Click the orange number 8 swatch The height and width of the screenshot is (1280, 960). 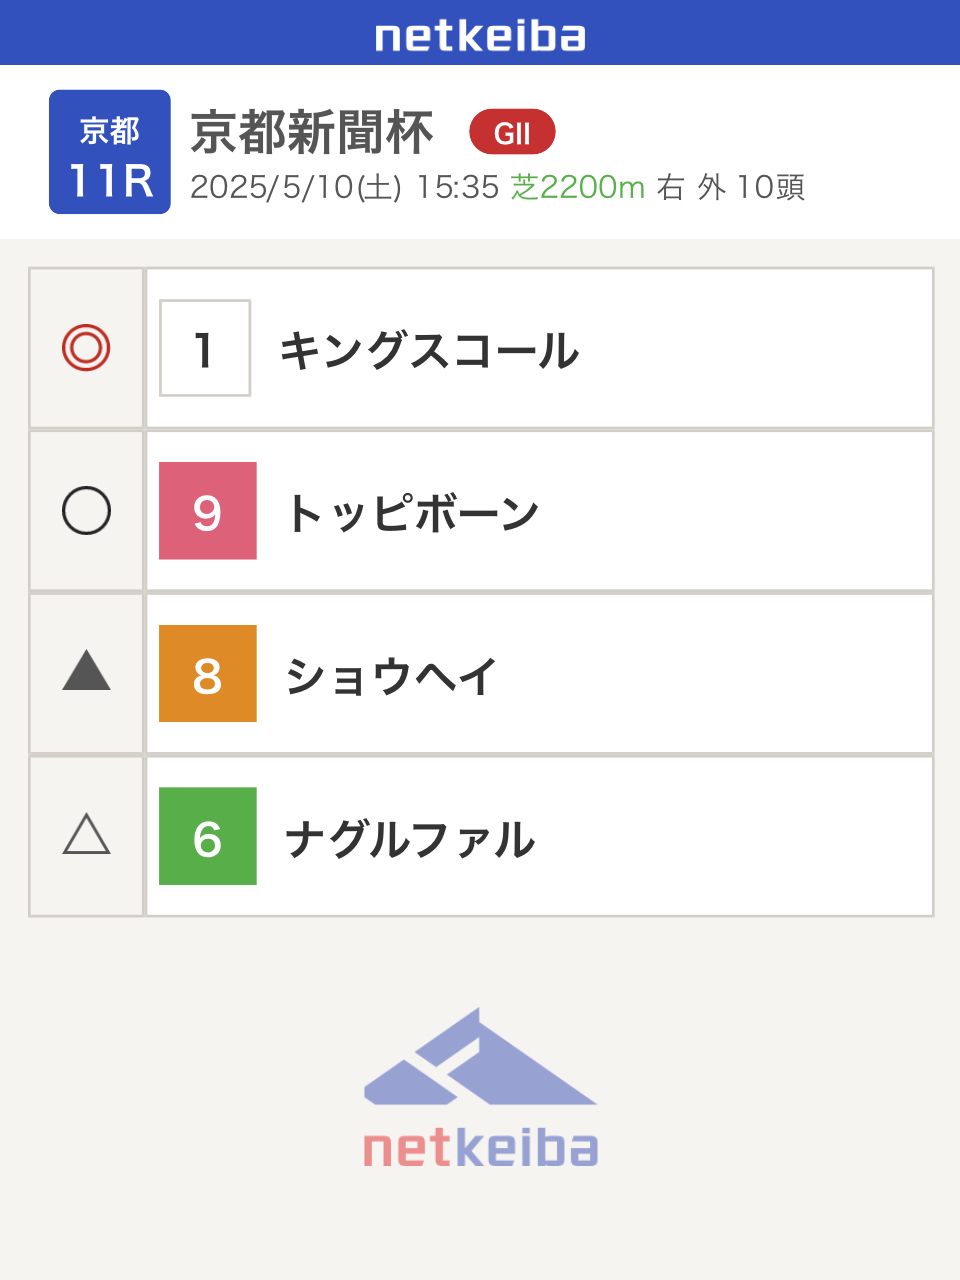[208, 674]
